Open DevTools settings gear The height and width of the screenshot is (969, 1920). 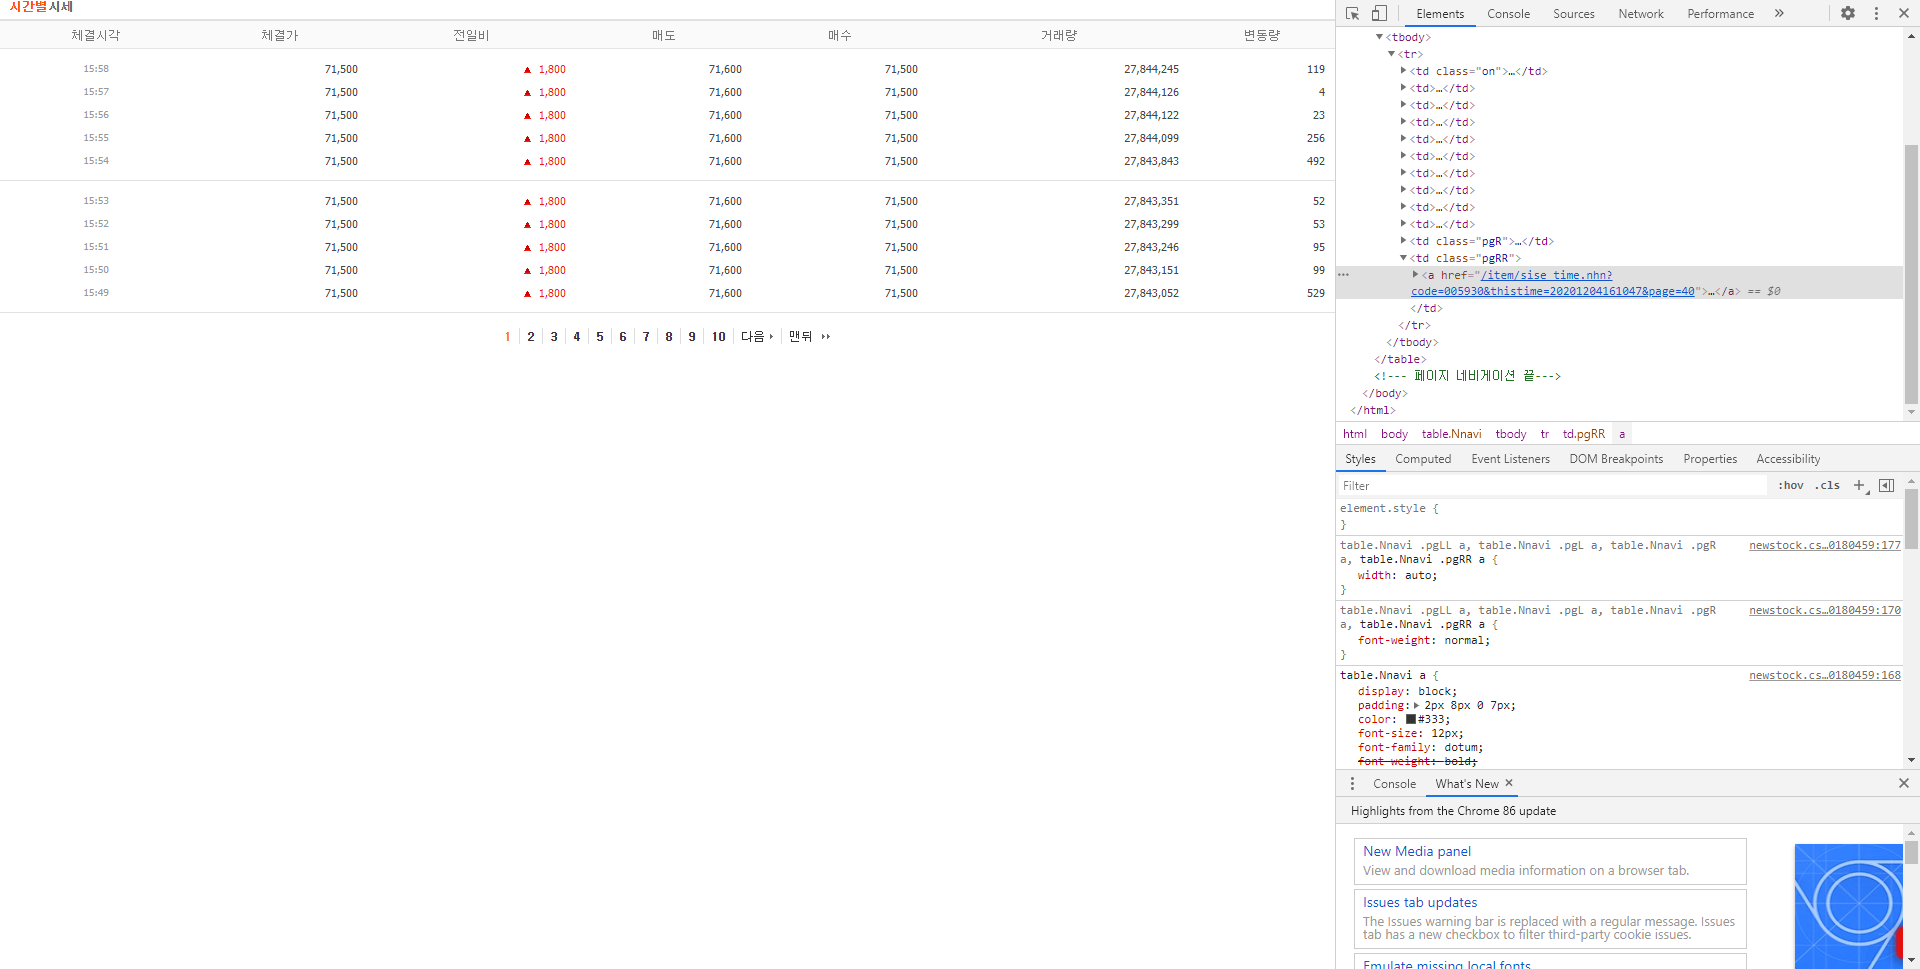coord(1848,13)
